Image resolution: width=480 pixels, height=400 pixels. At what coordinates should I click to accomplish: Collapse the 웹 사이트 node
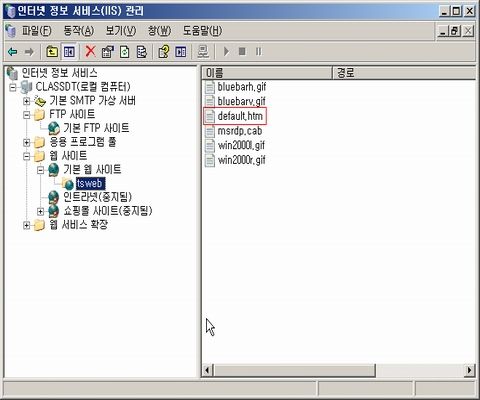pyautogui.click(x=26, y=156)
